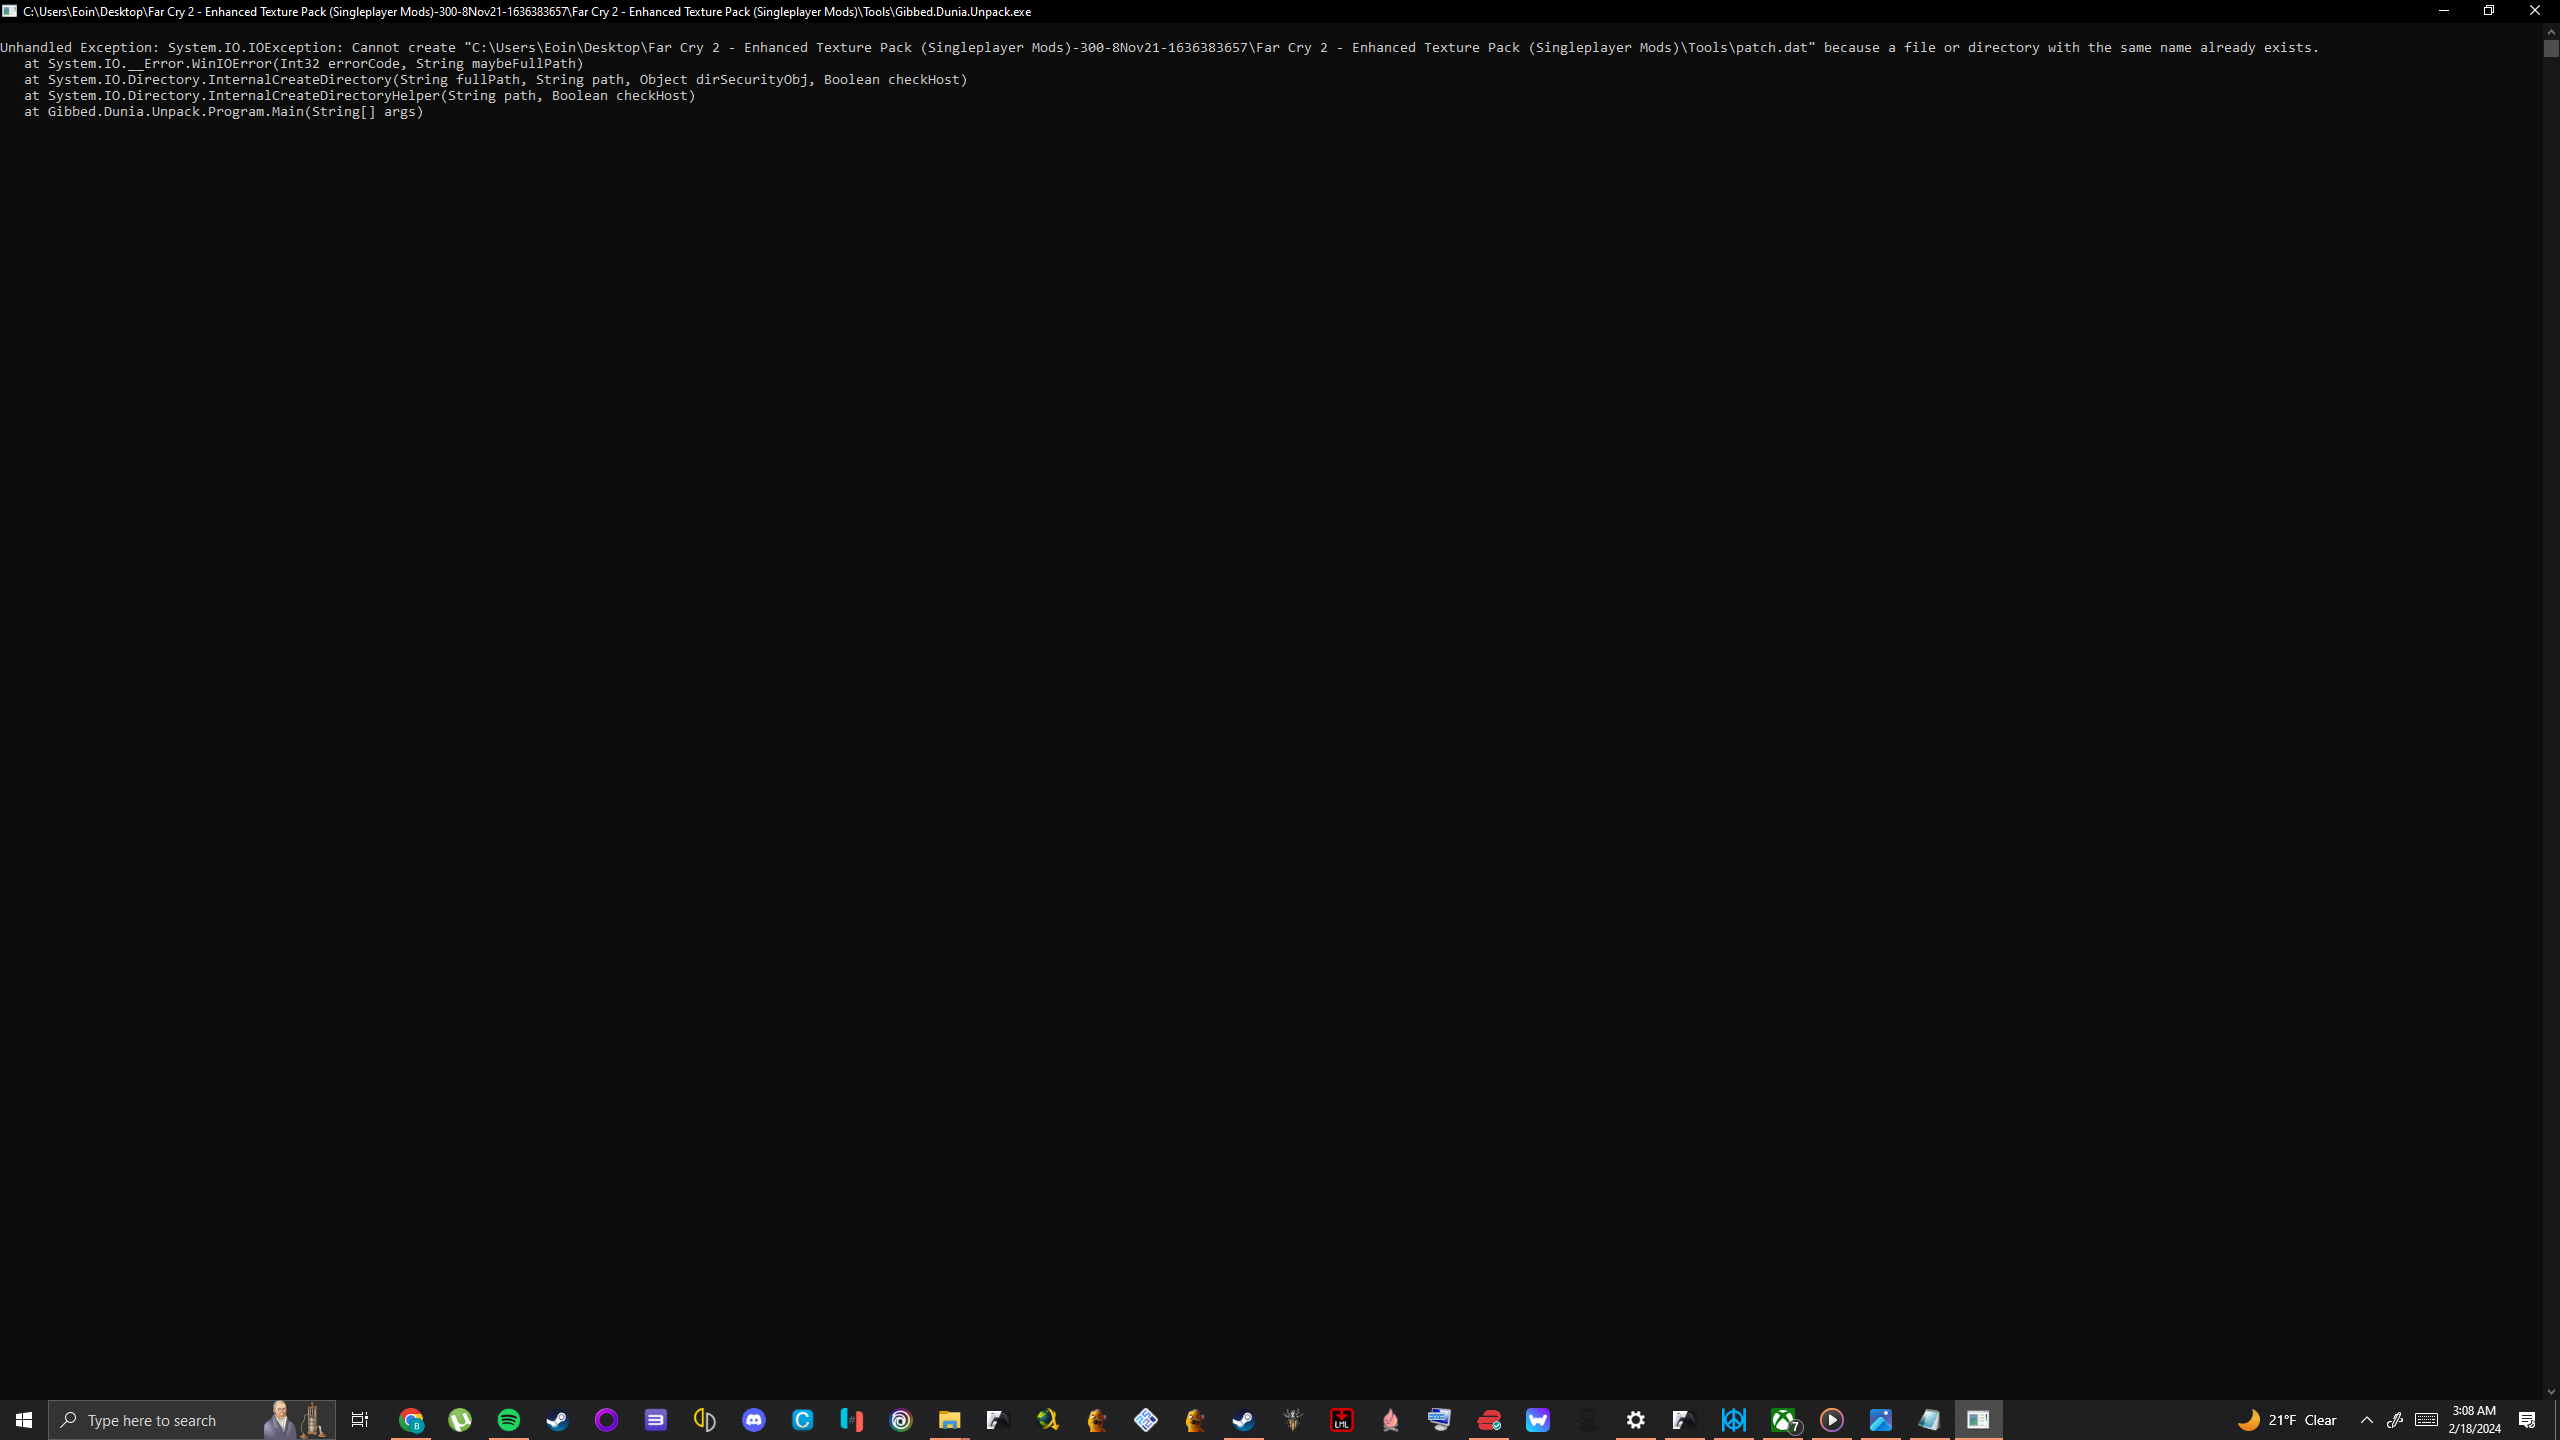Viewport: 2560px width, 1440px height.
Task: Open the green globe taskbar icon
Action: (1047, 1420)
